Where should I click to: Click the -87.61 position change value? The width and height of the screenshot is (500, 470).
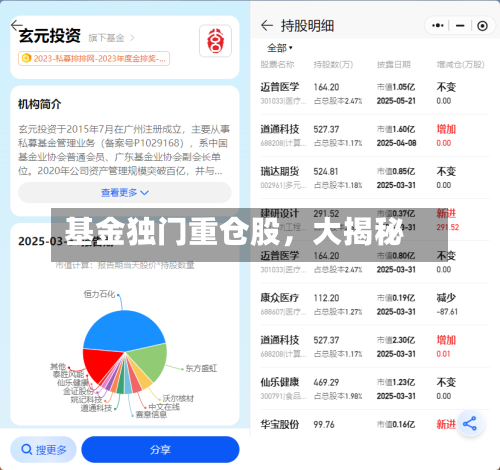pos(447,312)
